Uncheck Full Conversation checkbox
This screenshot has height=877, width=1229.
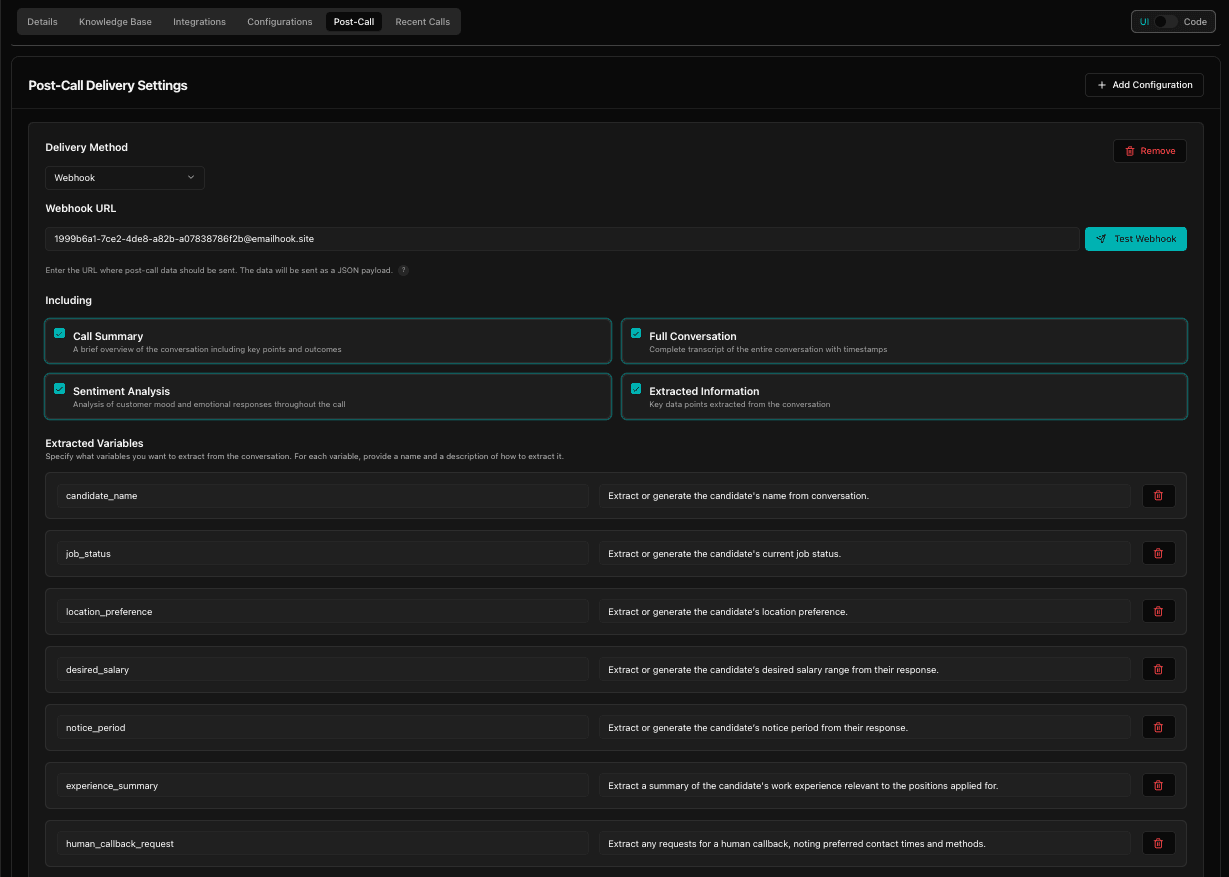(636, 333)
